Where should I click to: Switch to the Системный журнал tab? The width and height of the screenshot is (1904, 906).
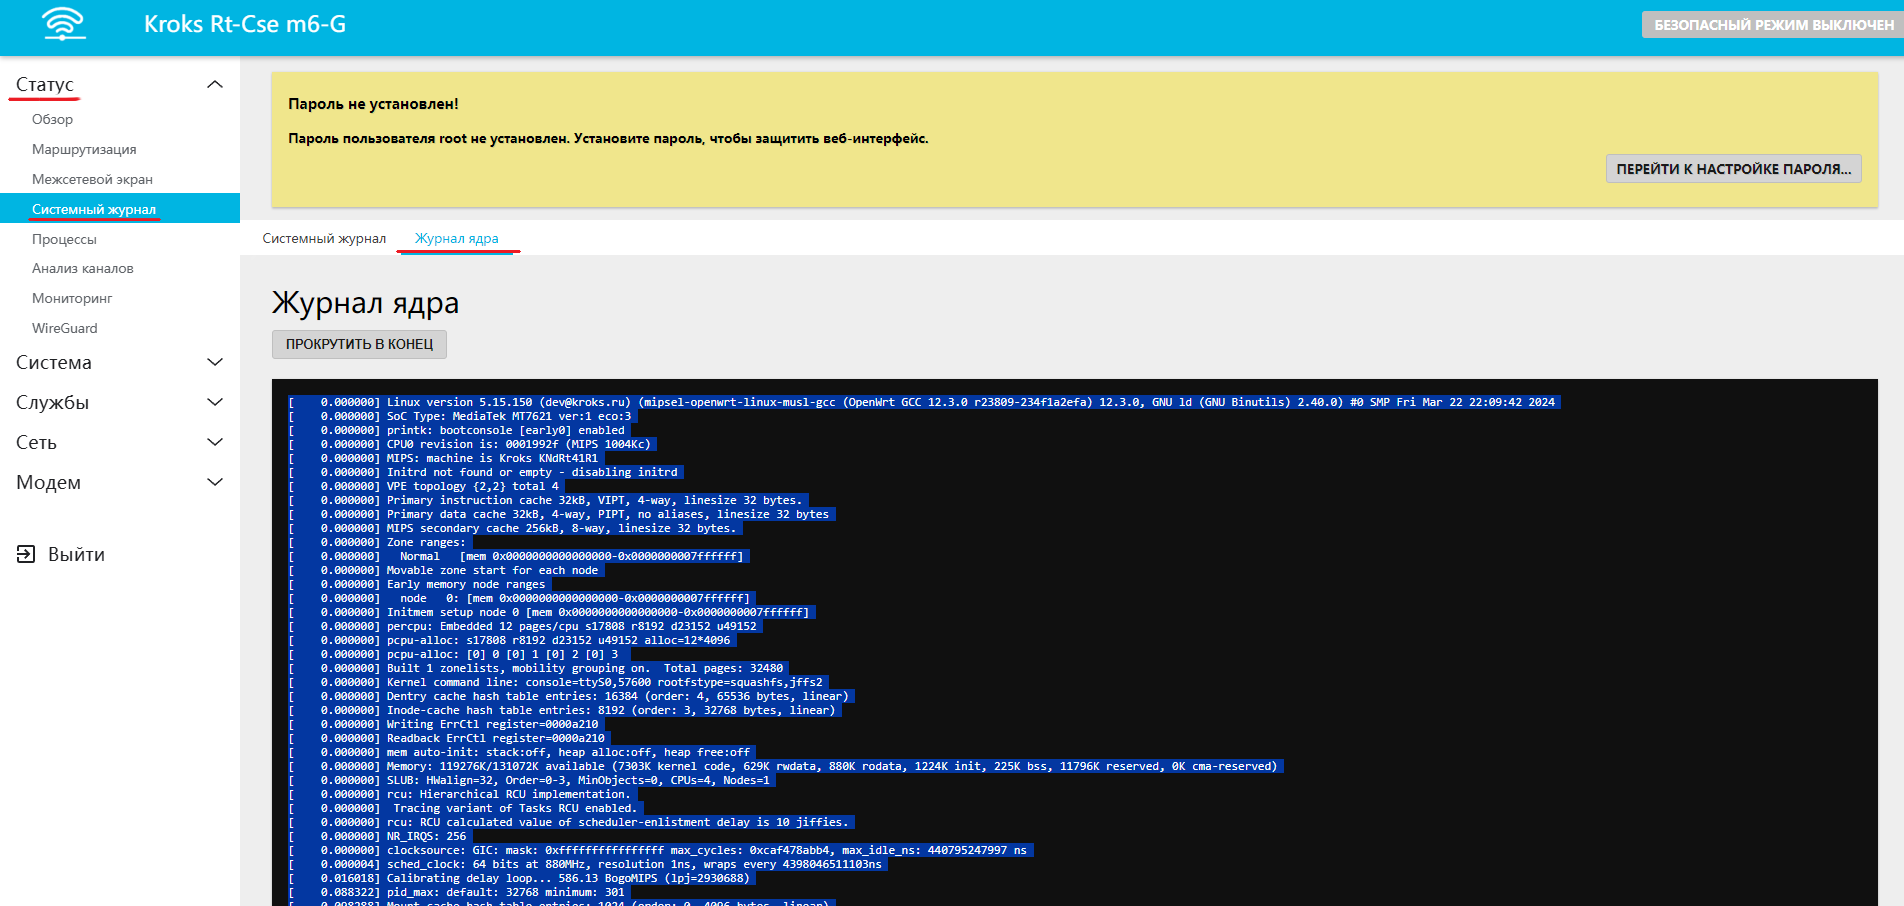coord(324,238)
